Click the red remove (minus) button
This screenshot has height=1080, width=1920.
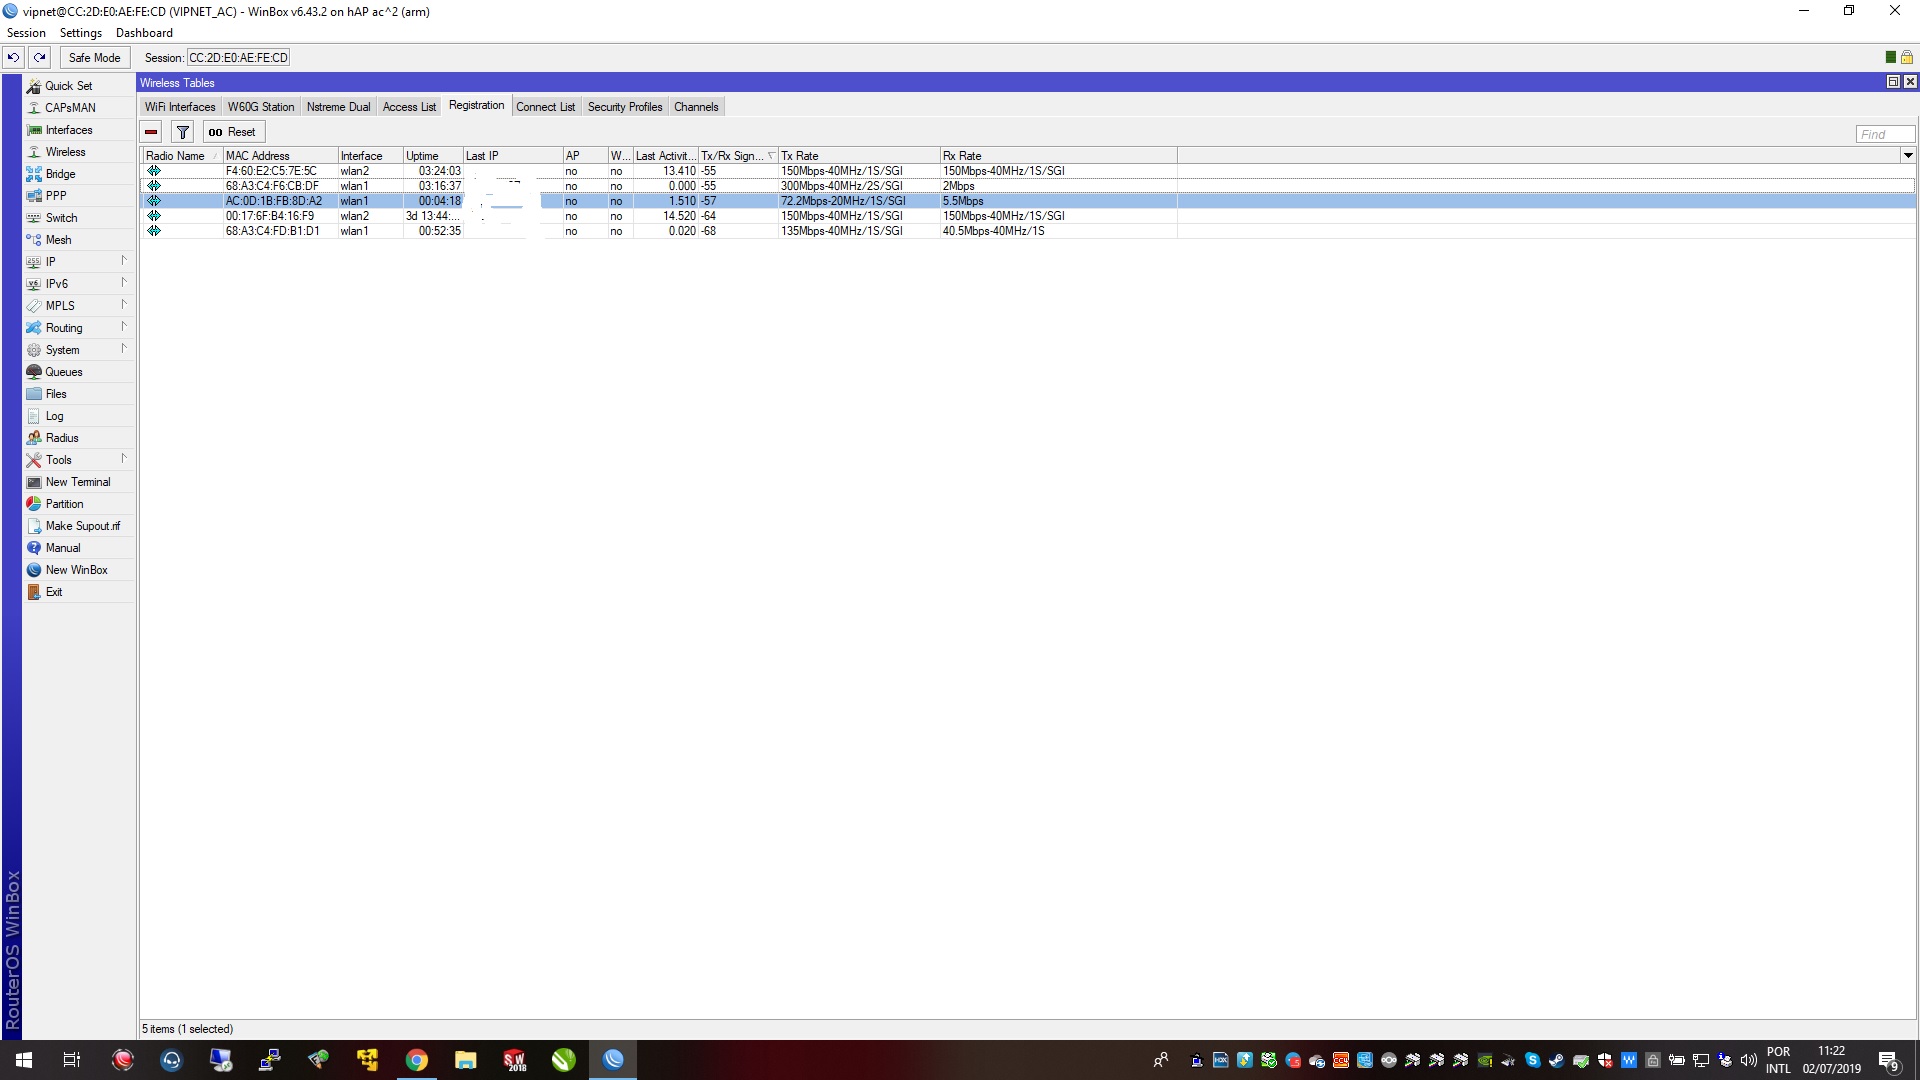point(151,132)
